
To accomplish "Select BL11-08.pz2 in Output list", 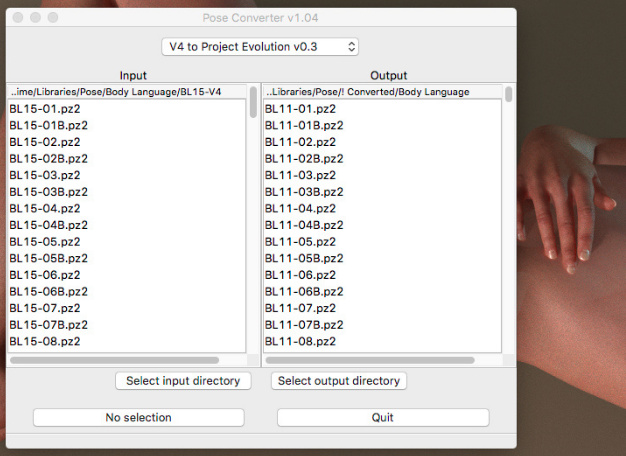I will pyautogui.click(x=300, y=341).
